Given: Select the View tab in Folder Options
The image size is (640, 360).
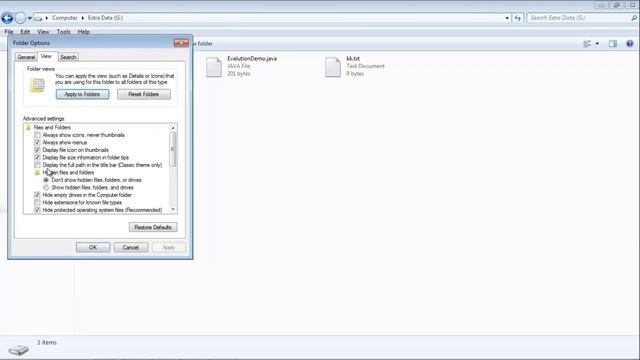Looking at the screenshot, I should [46, 56].
